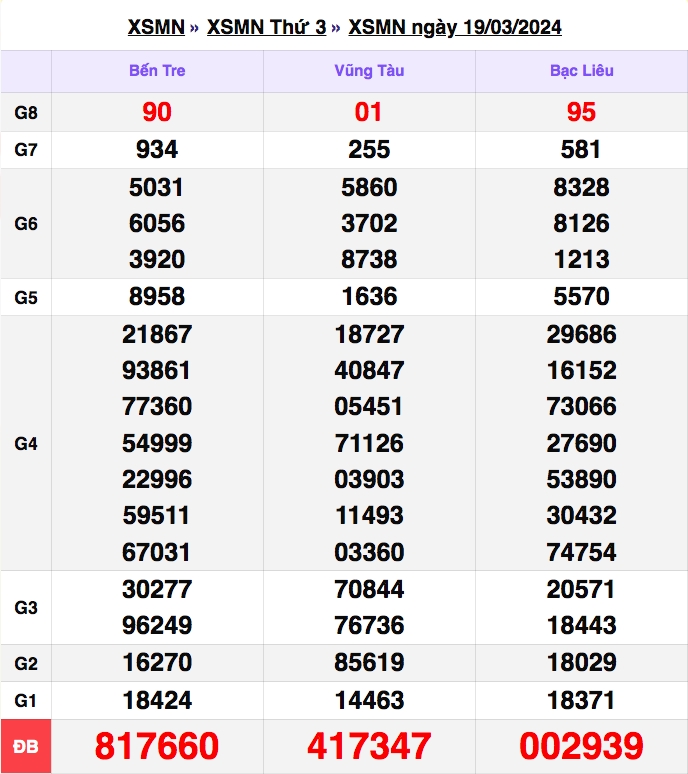The height and width of the screenshot is (774, 688).
Task: Click G6 number 8738
Action: [369, 260]
